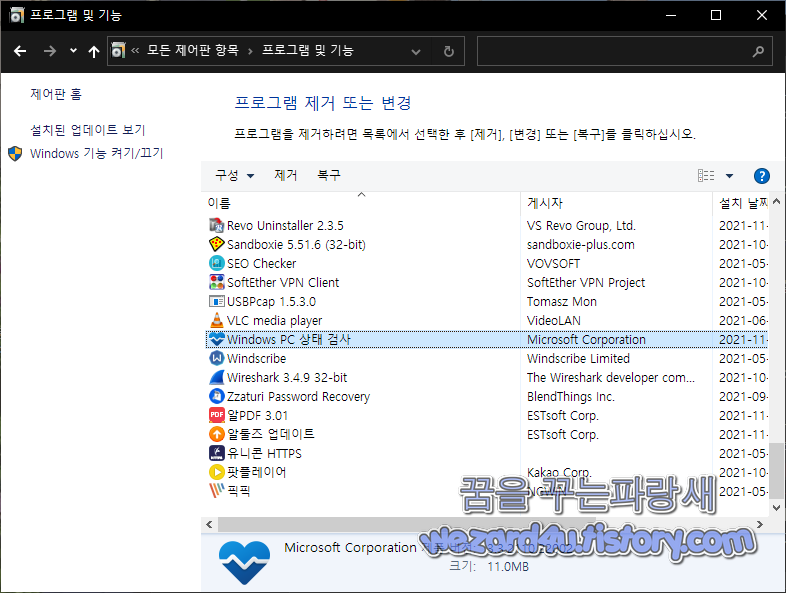
Task: Click the horizontal scrollbar left arrow
Action: coord(209,525)
